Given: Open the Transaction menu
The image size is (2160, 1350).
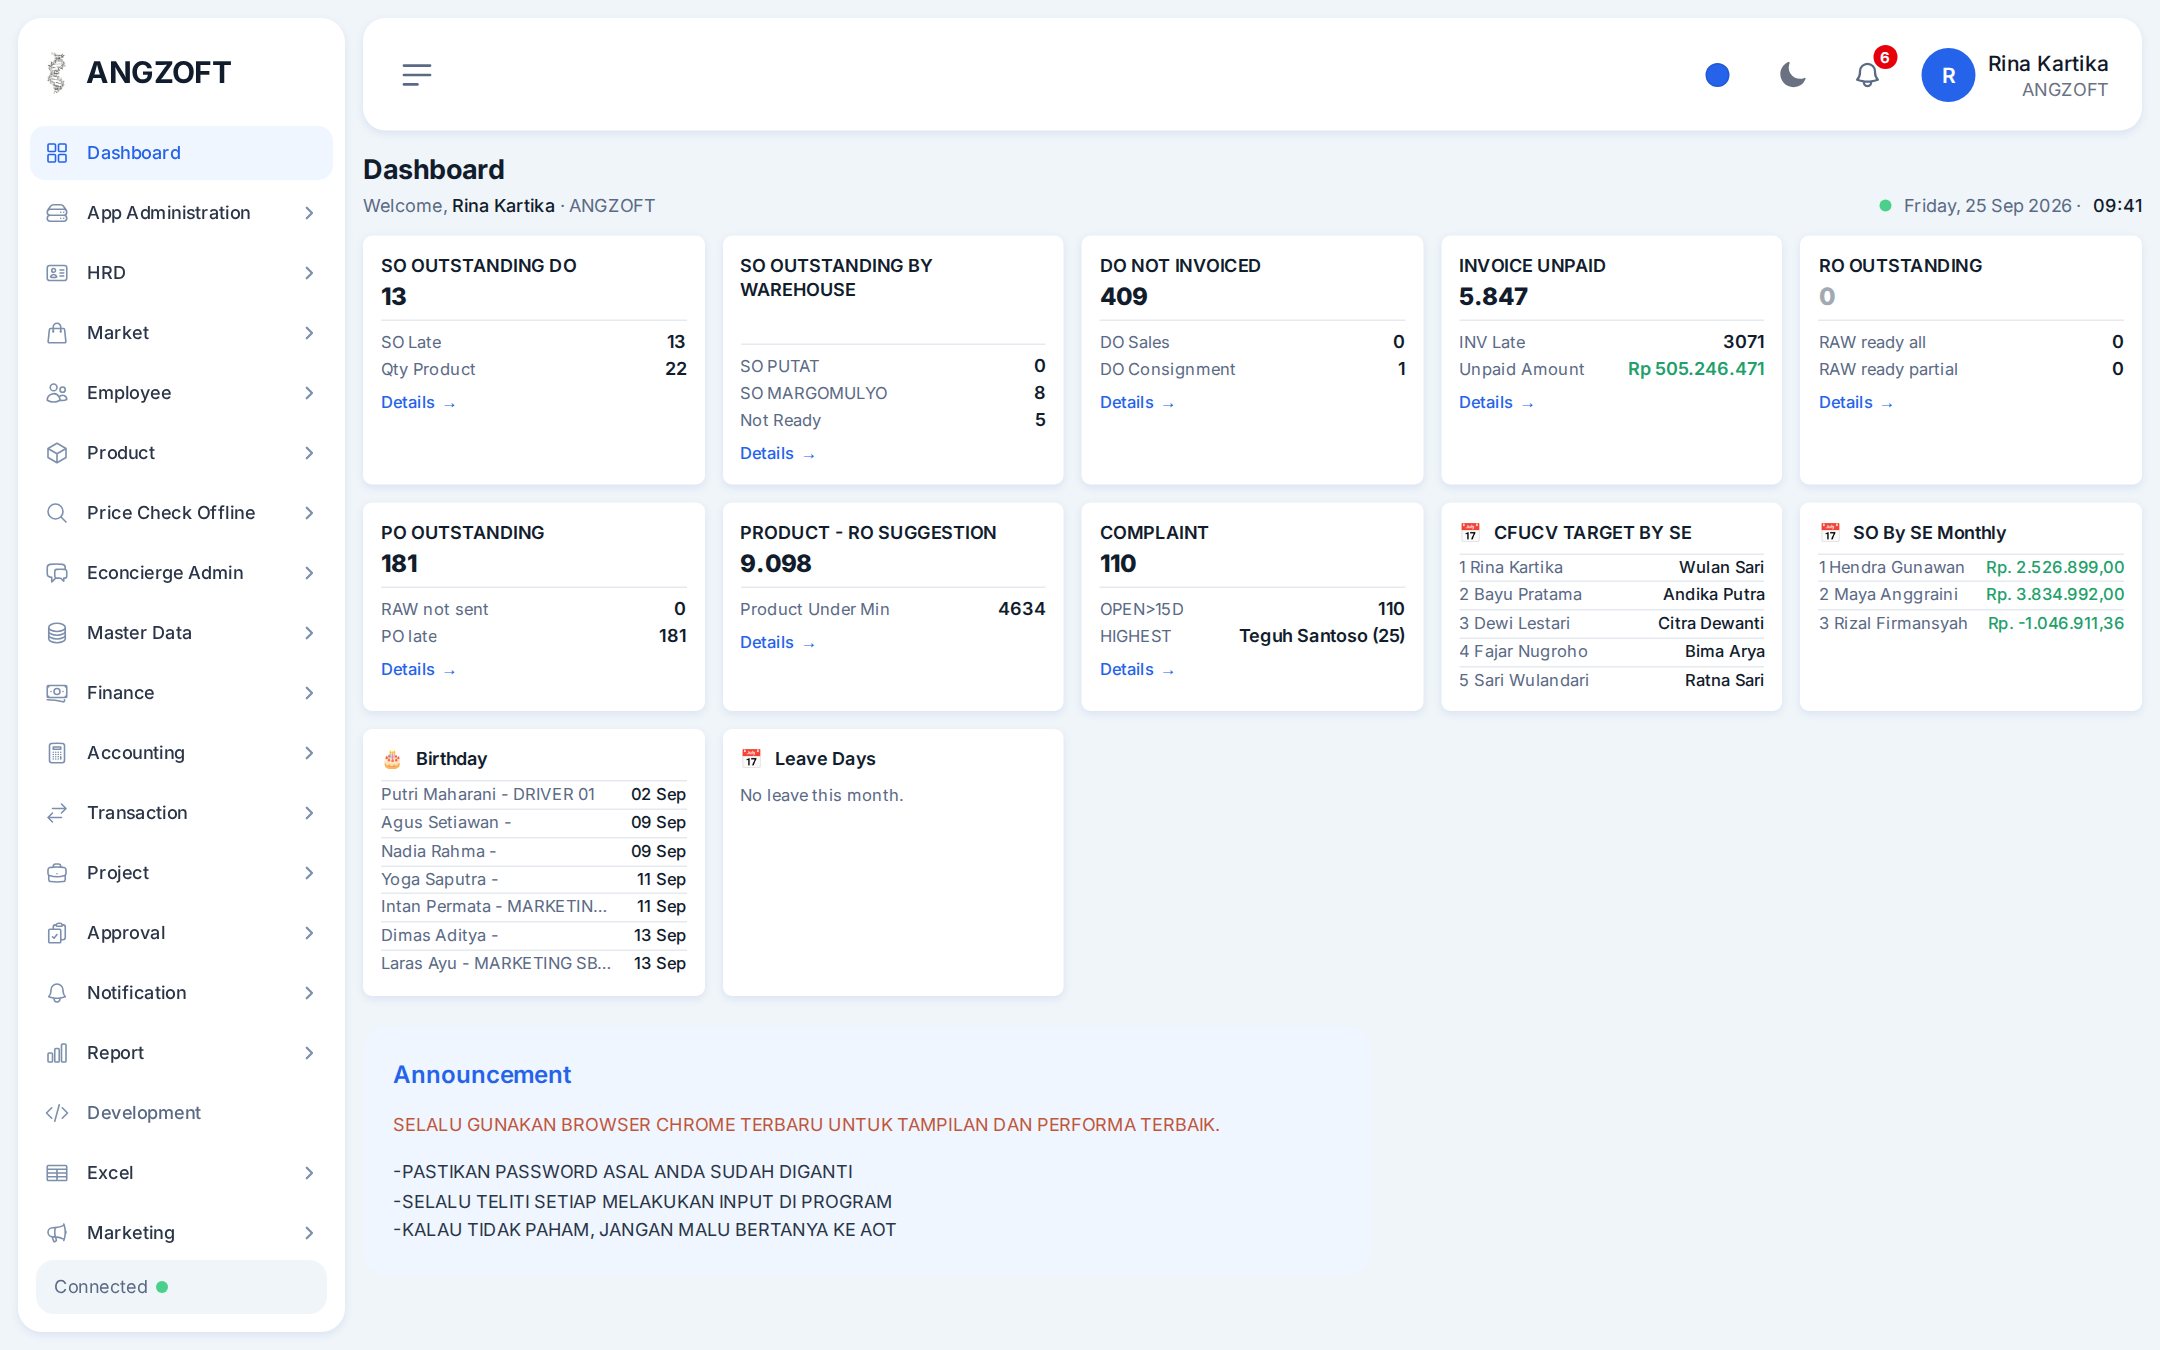Looking at the screenshot, I should pos(181,813).
